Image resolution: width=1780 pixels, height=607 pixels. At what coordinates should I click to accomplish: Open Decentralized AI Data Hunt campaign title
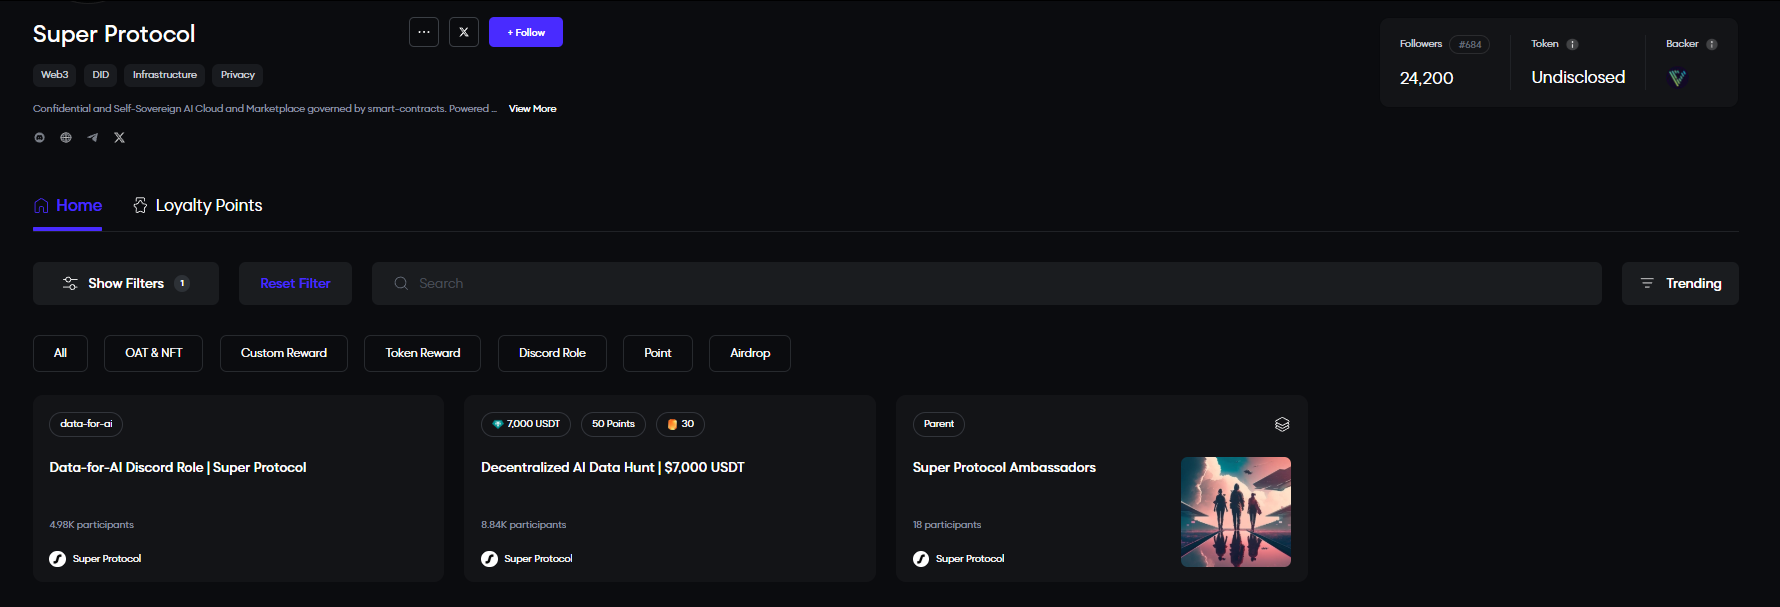coord(613,467)
